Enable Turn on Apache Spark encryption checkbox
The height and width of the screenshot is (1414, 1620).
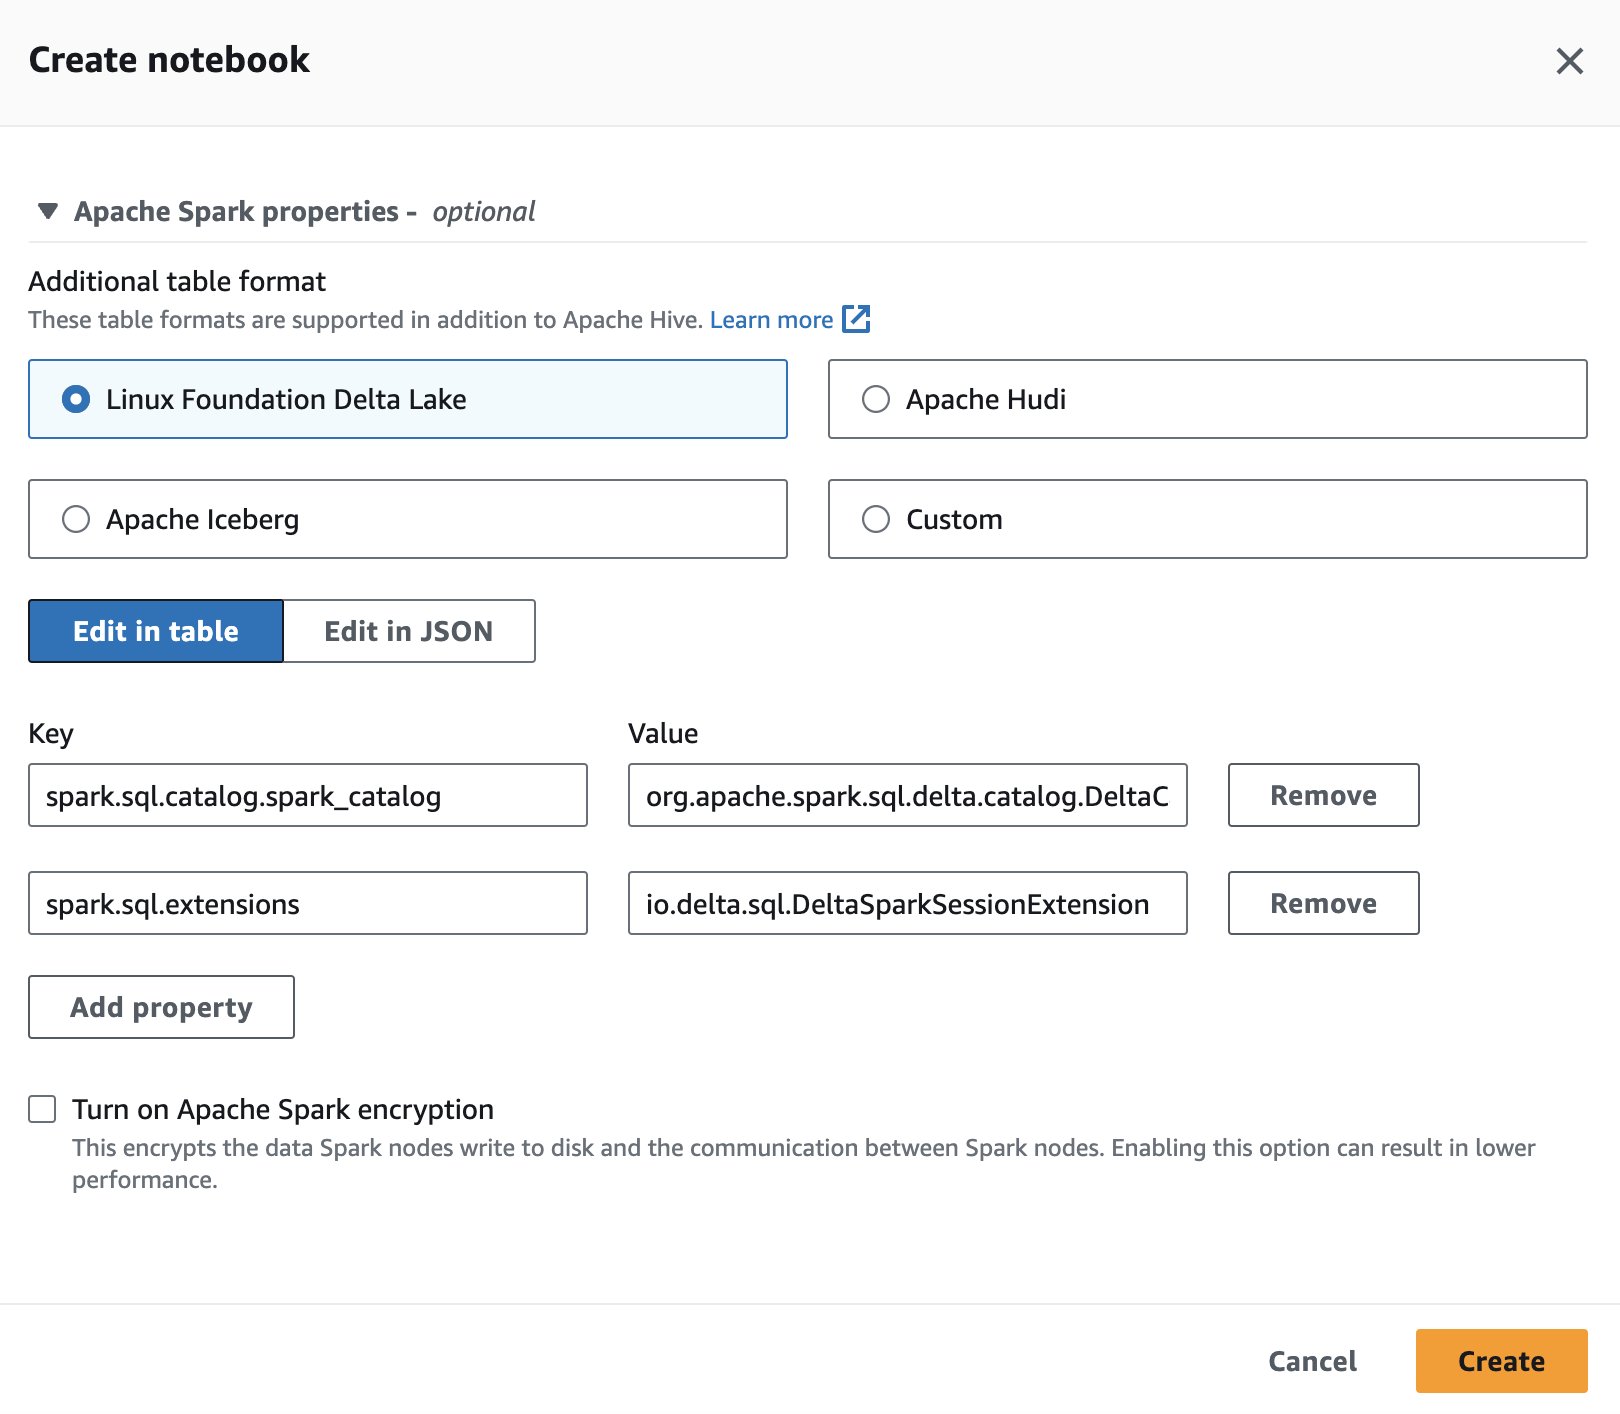42,1109
